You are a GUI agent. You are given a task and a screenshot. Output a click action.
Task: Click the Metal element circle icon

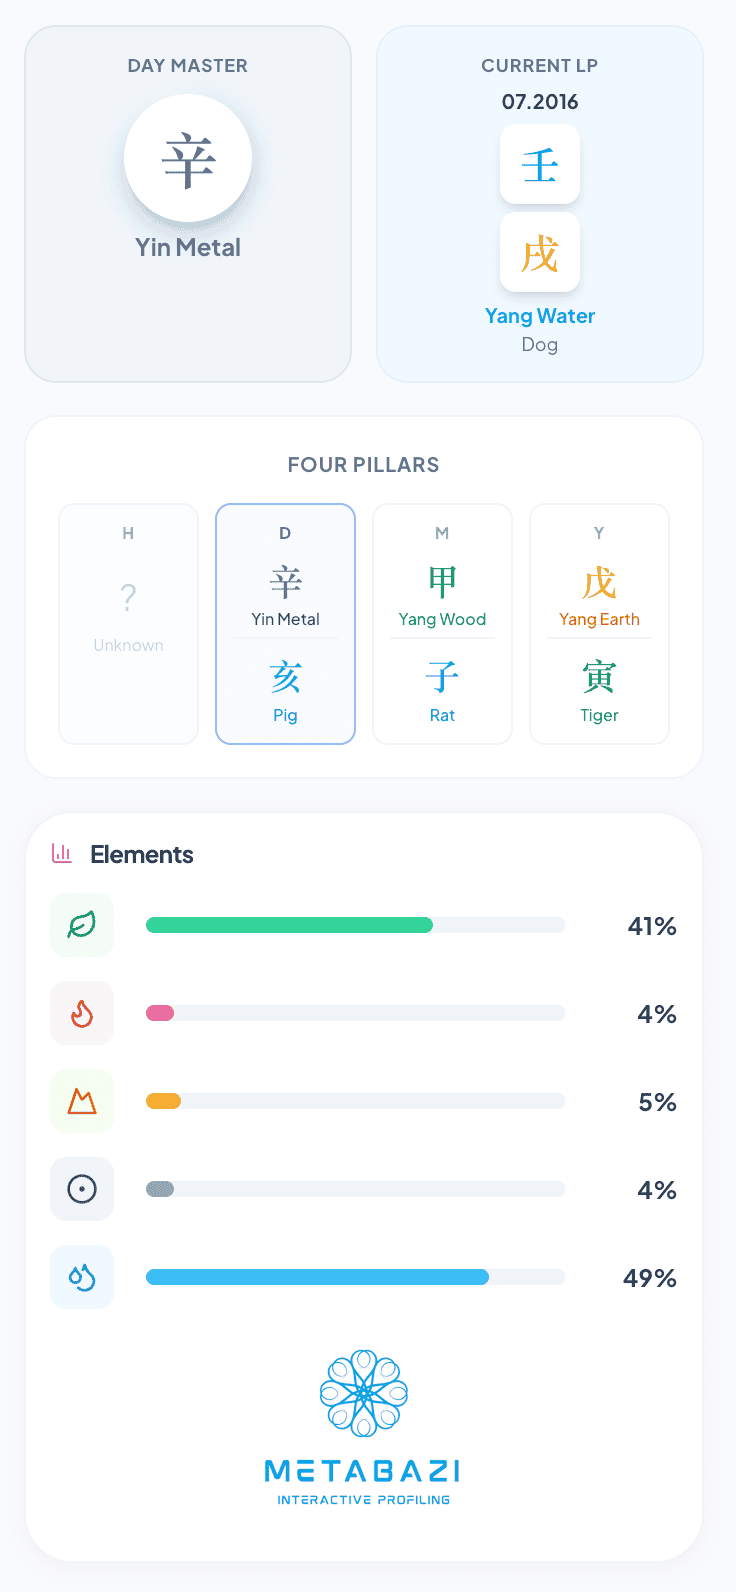click(82, 1189)
